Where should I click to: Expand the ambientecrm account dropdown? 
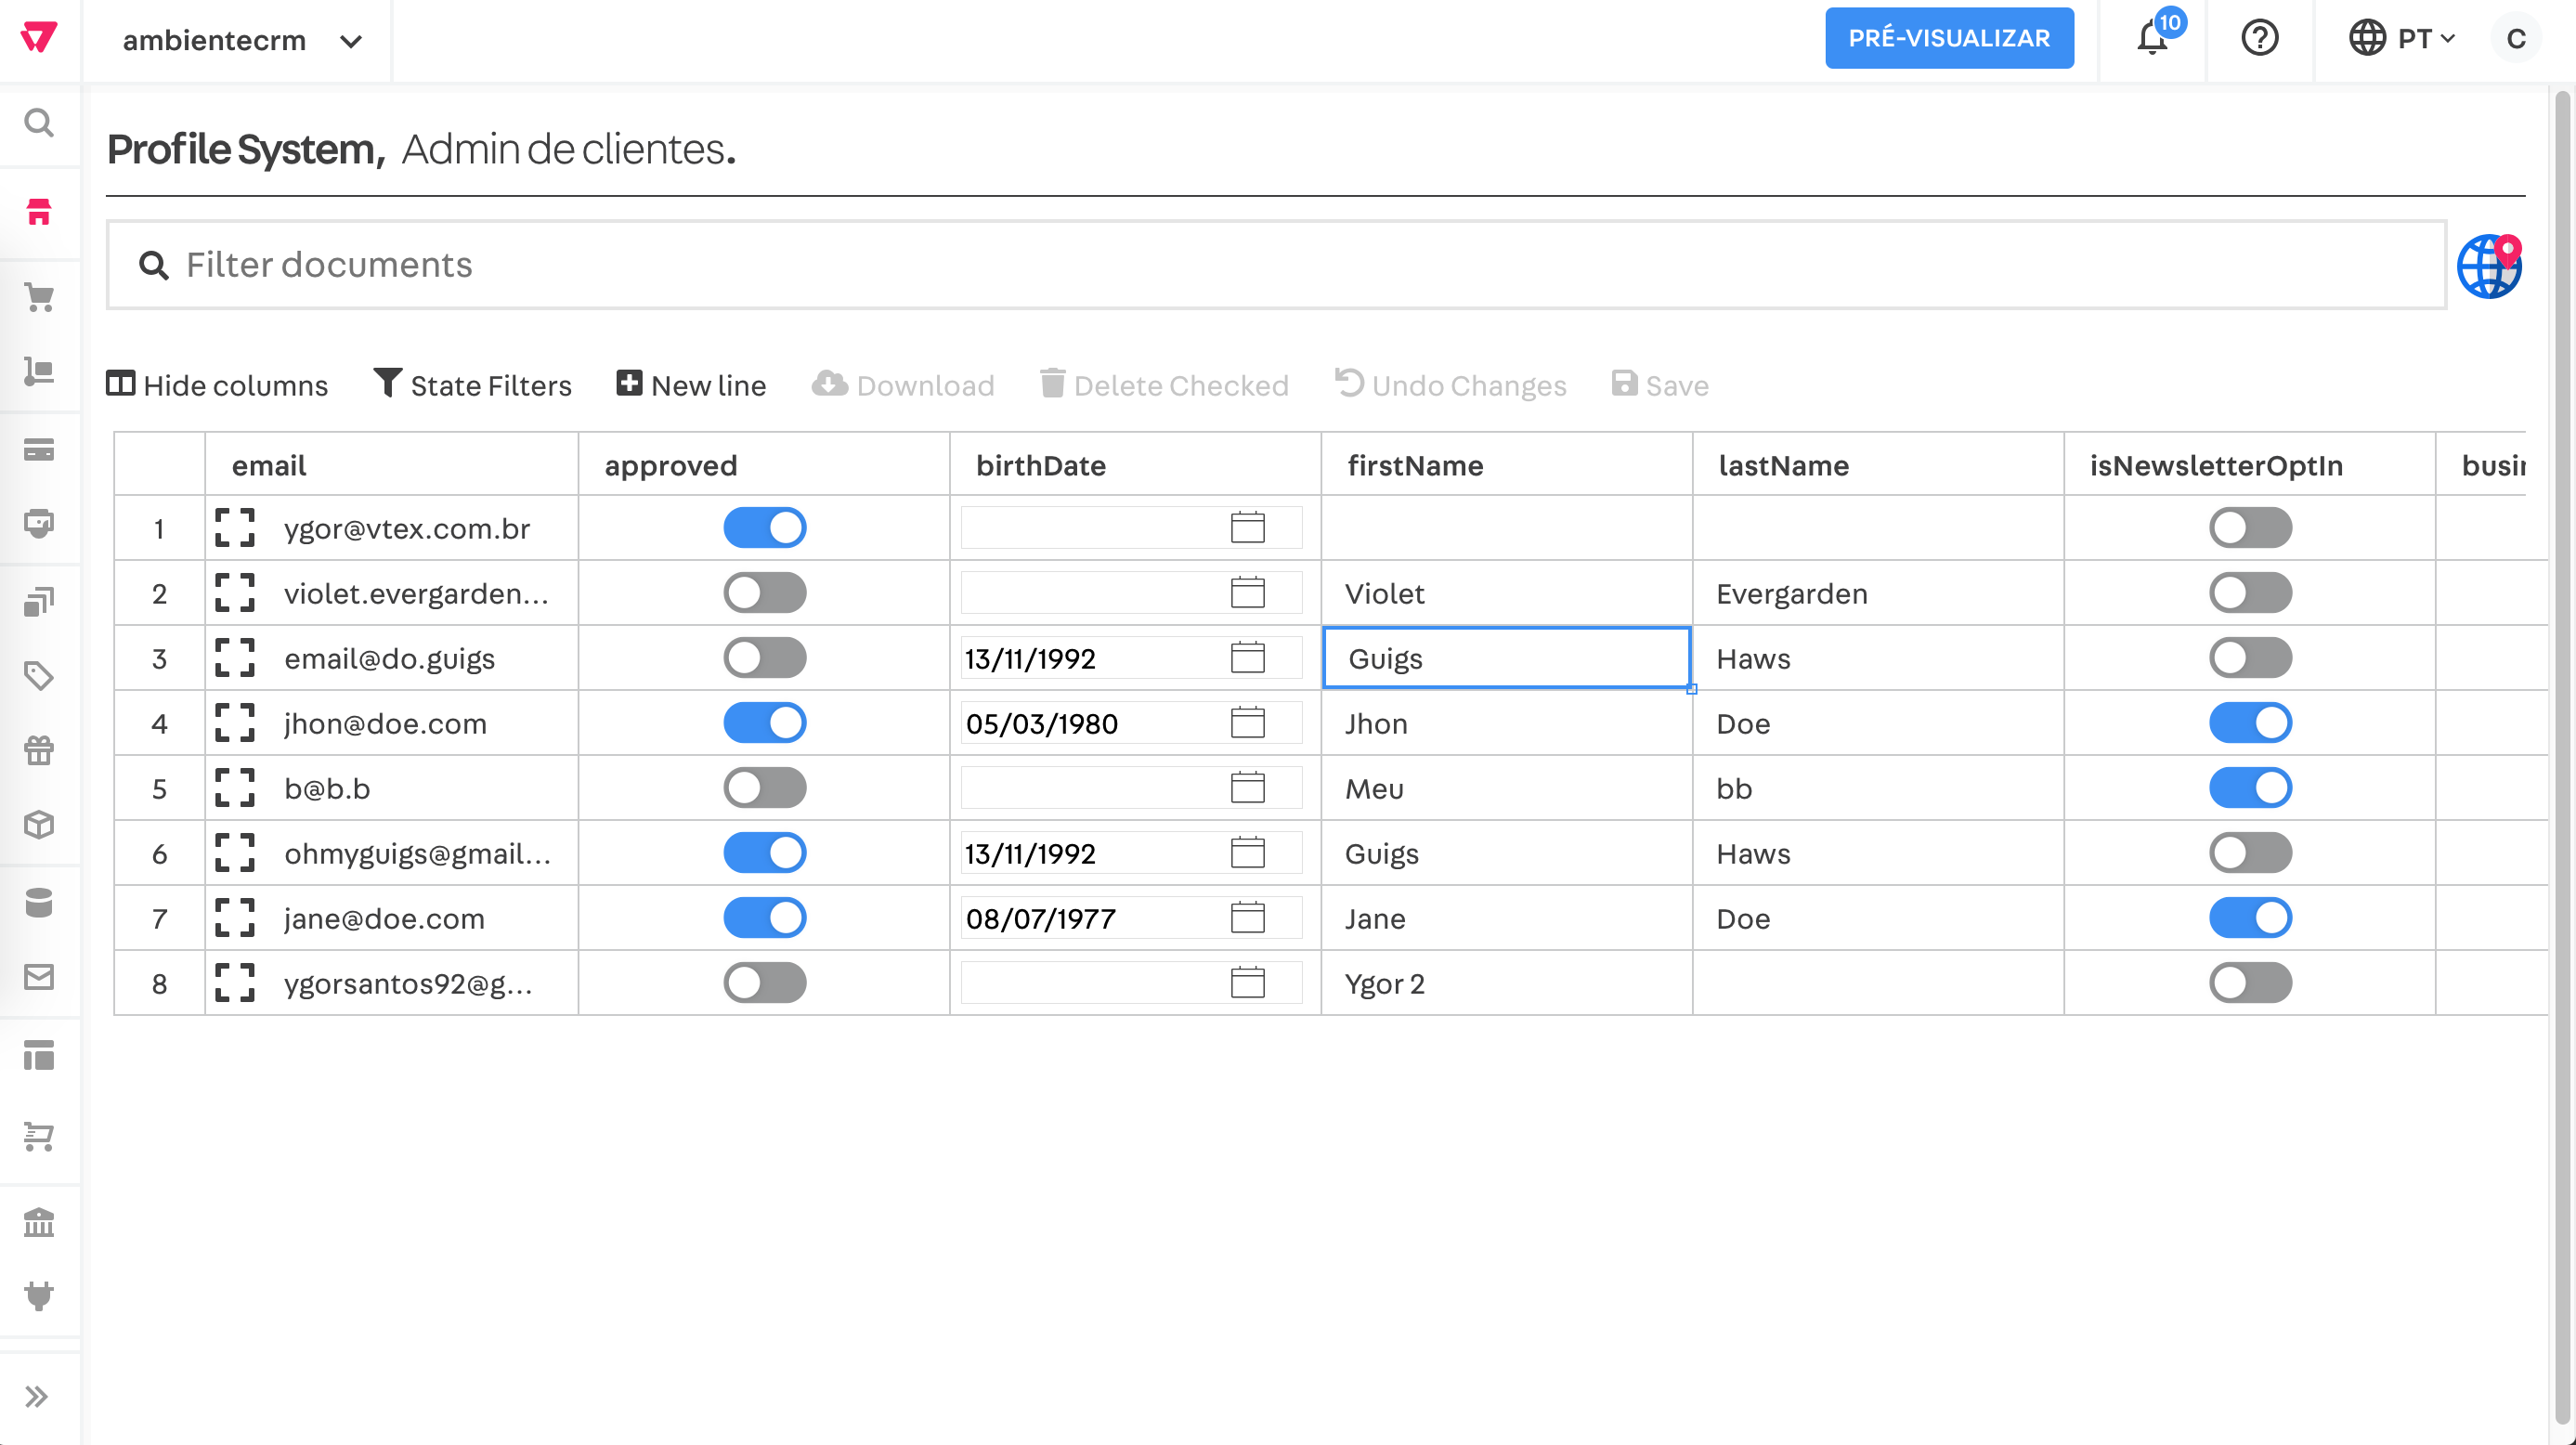[x=238, y=40]
